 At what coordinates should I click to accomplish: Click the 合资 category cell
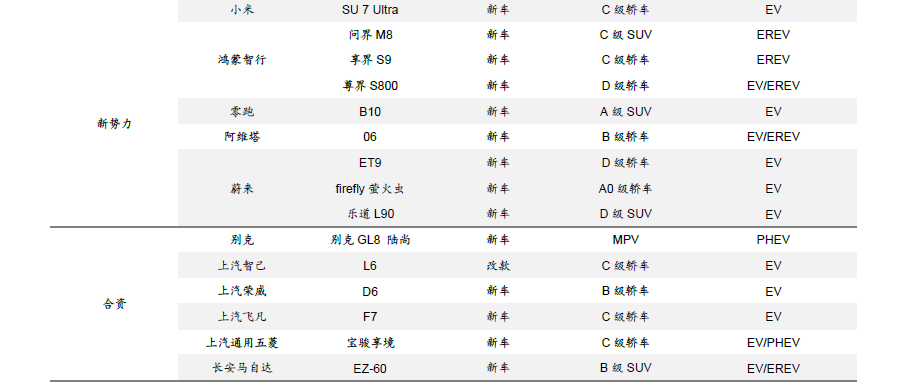114,304
